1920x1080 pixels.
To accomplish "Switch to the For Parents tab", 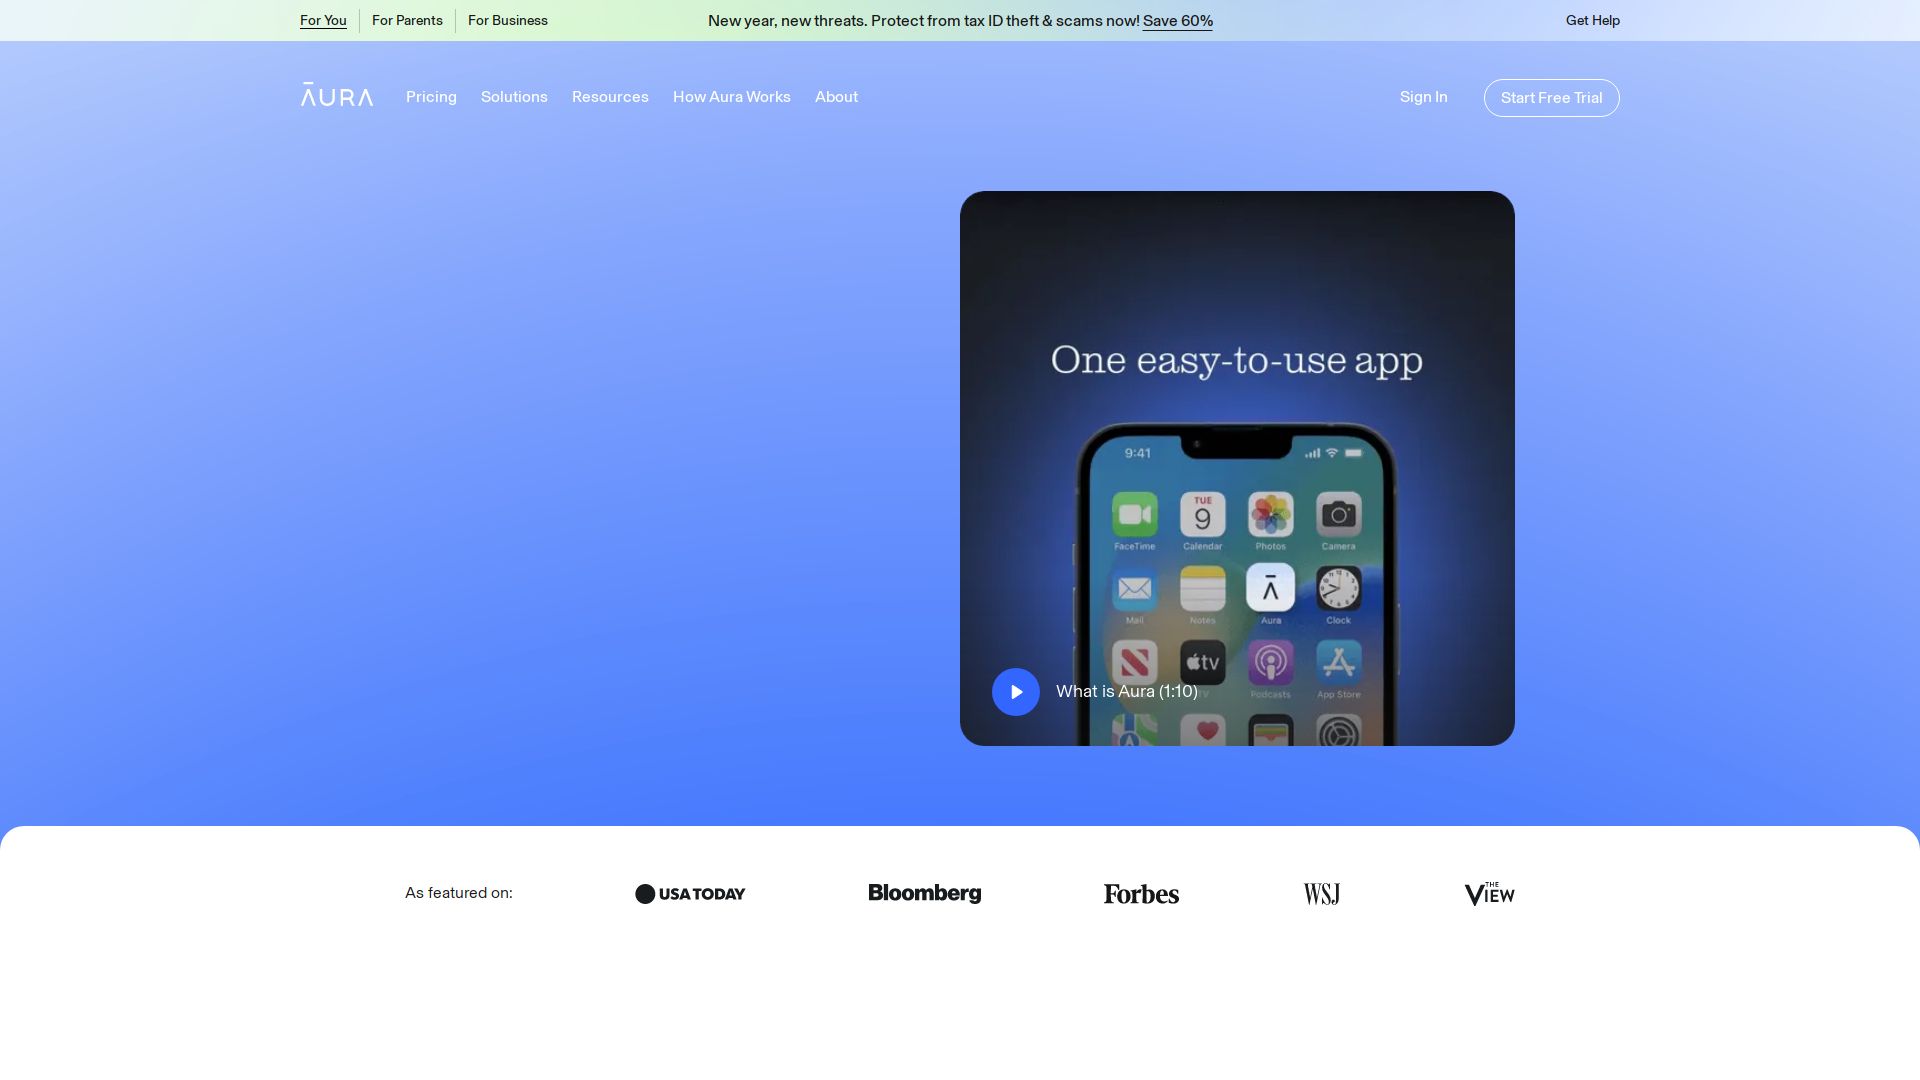I will (x=407, y=20).
